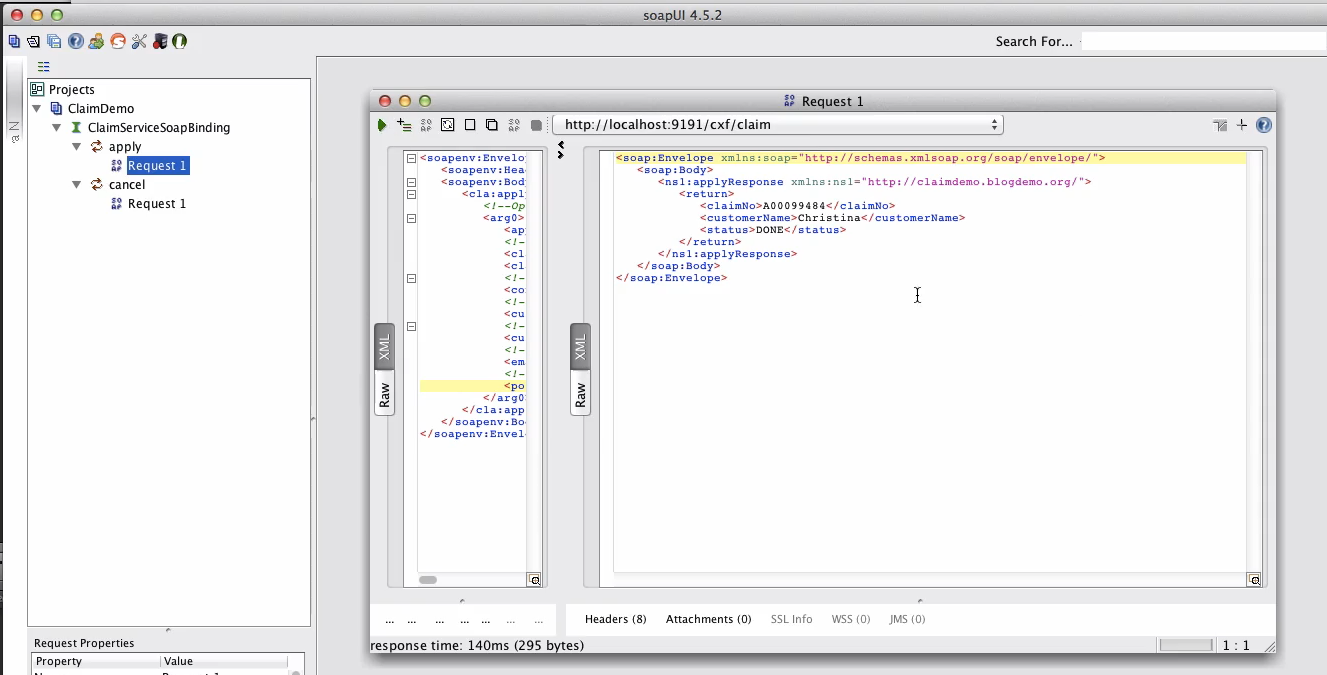1327x675 pixels.
Task: Click the grey cancel request stop icon
Action: [x=536, y=126]
